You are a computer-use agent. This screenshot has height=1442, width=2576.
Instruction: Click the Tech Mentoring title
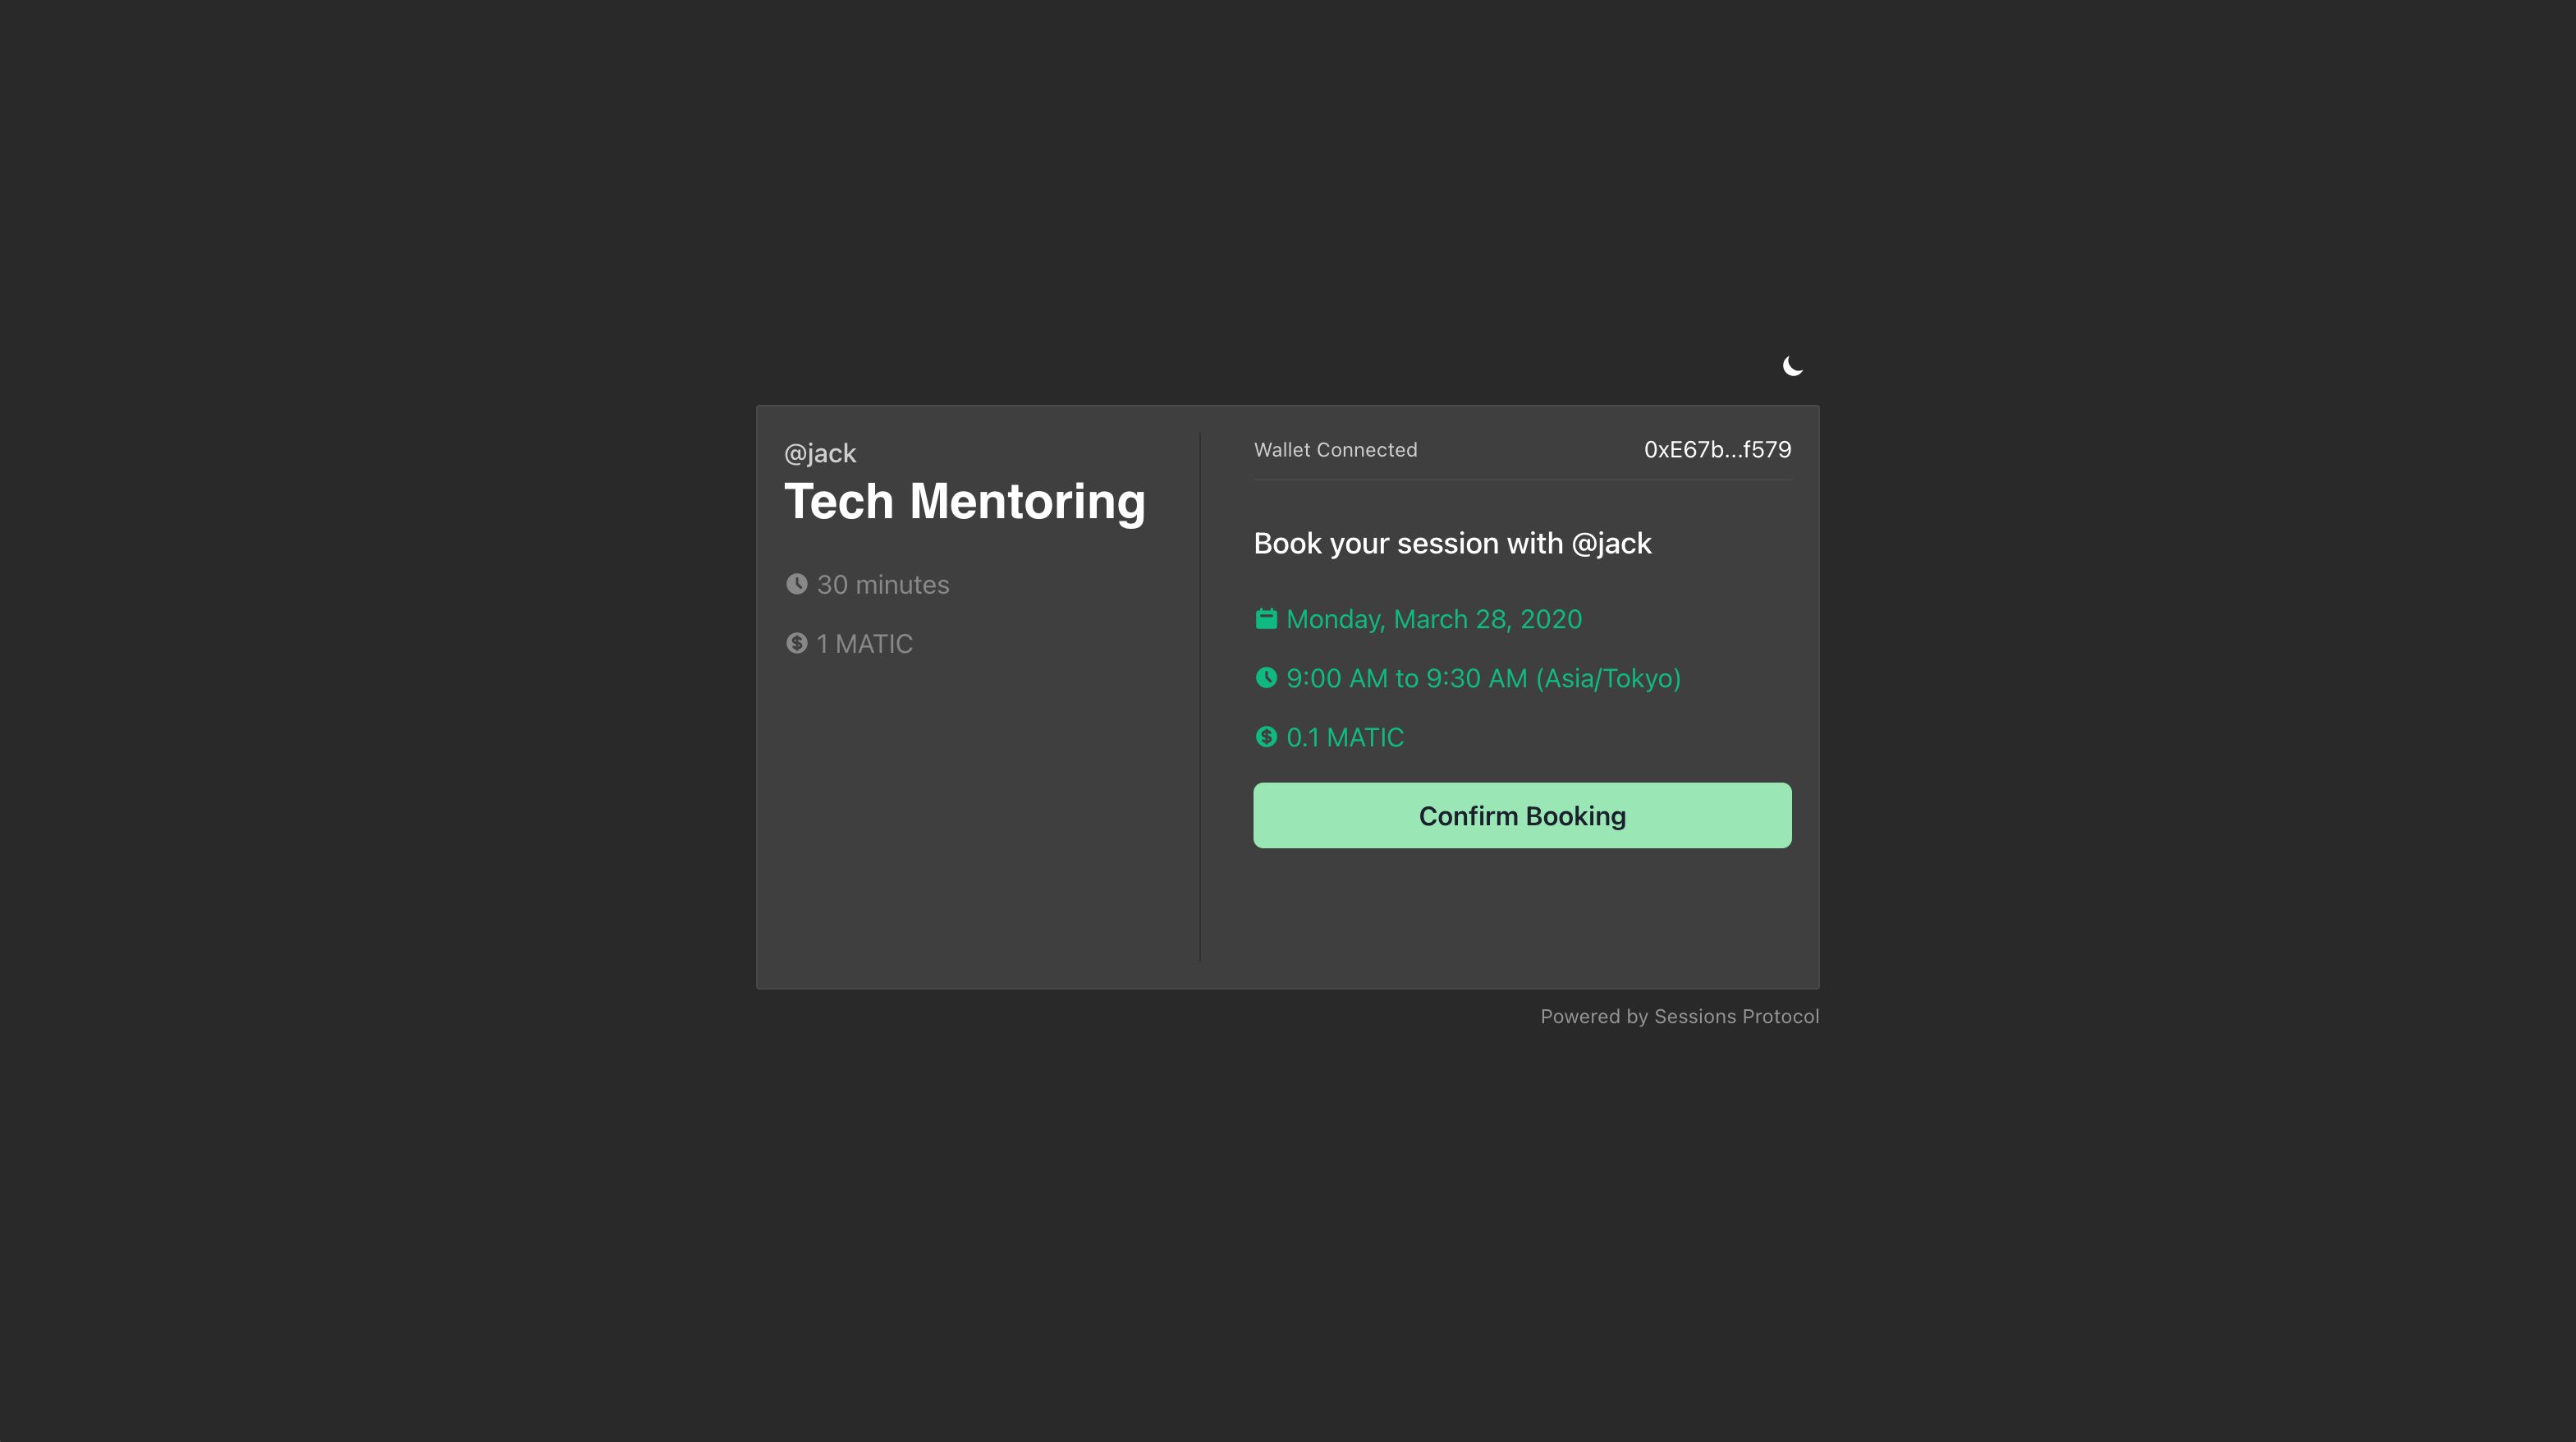click(x=965, y=502)
